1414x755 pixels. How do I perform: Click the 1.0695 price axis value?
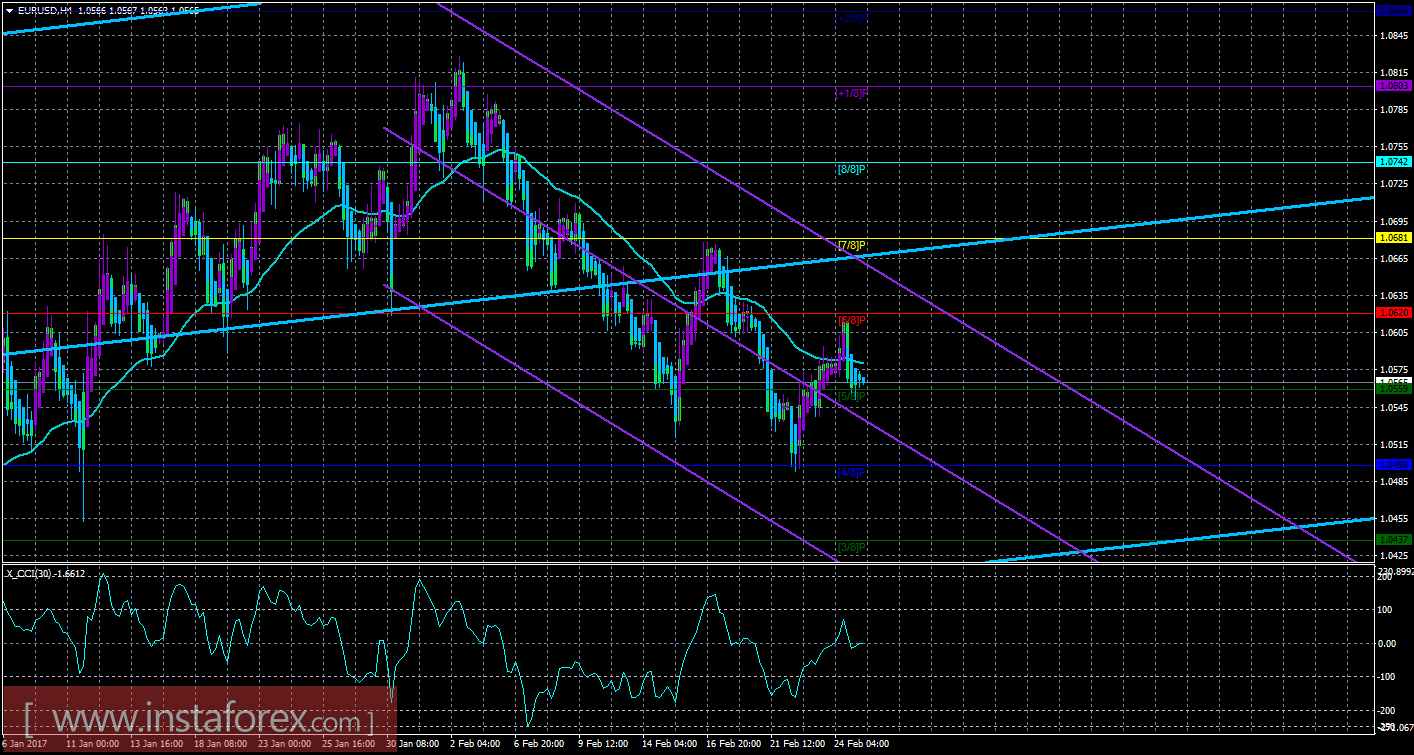coord(1394,221)
